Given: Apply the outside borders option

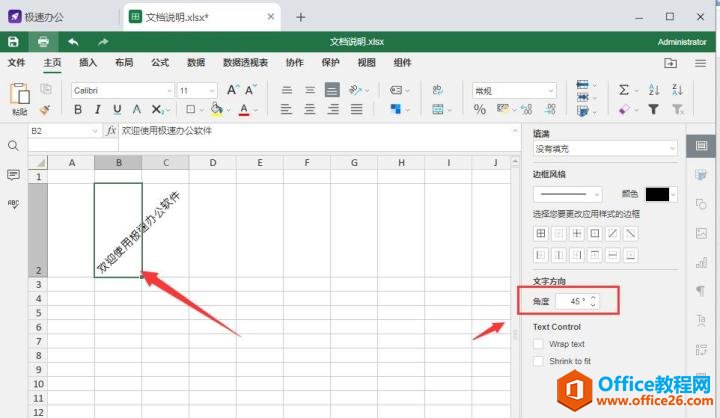Looking at the screenshot, I should tap(595, 233).
